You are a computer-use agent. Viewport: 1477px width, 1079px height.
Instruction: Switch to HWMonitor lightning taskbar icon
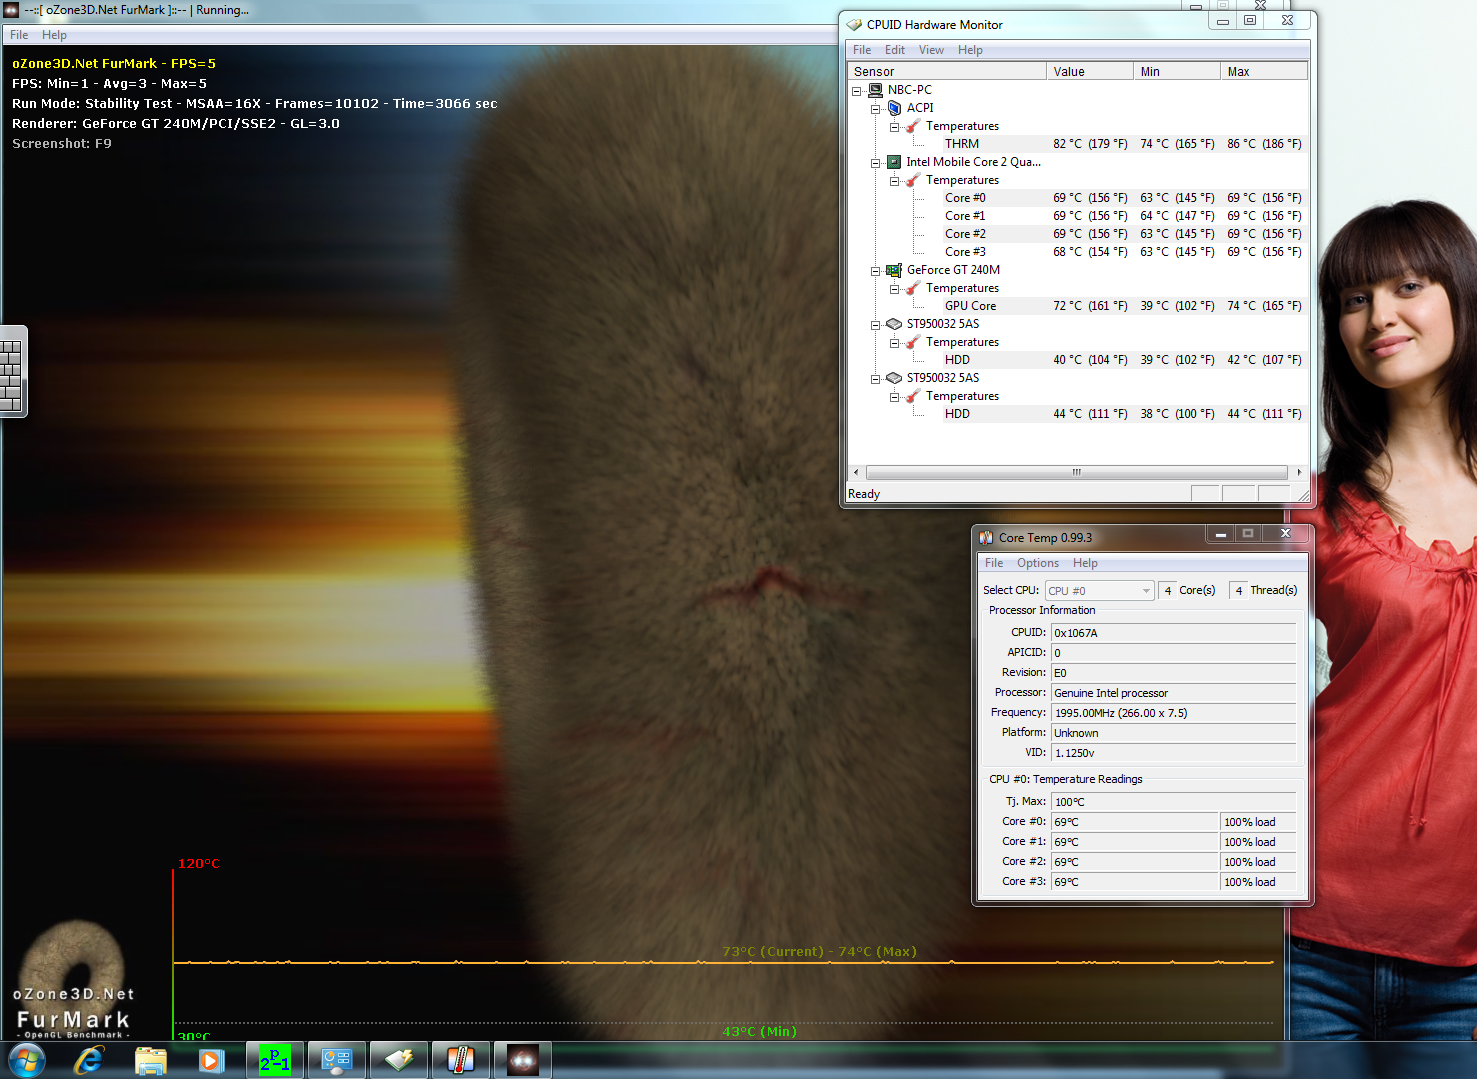399,1060
